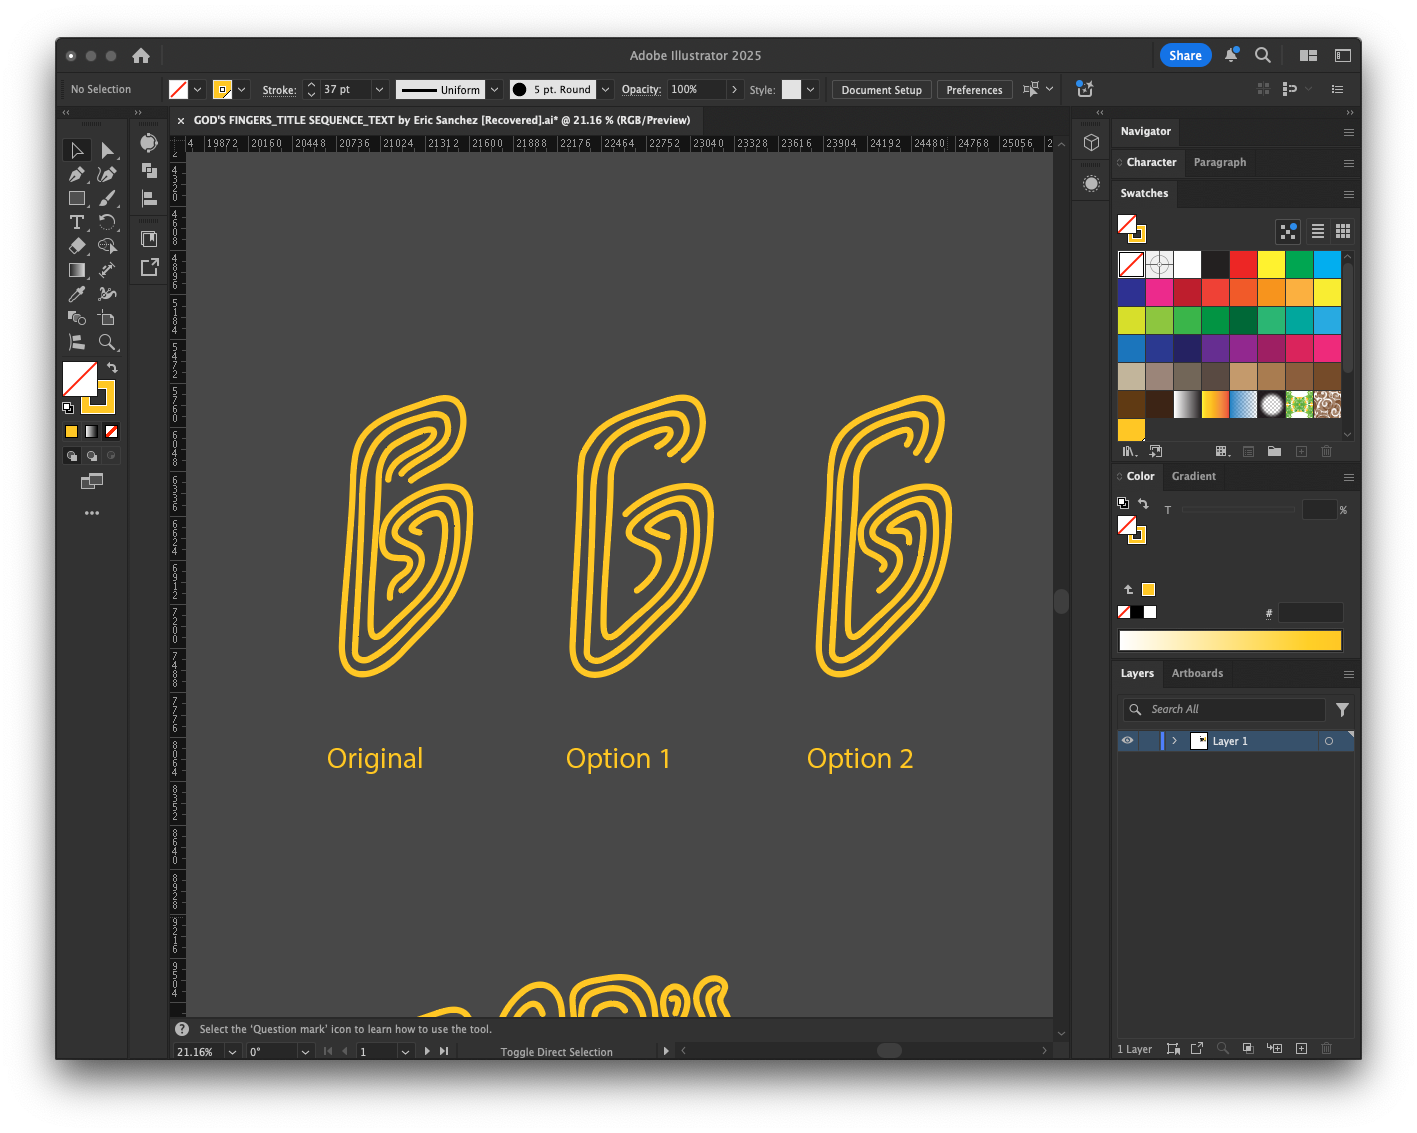1417x1133 pixels.
Task: Open the search magnifier in title bar
Action: 1263,56
